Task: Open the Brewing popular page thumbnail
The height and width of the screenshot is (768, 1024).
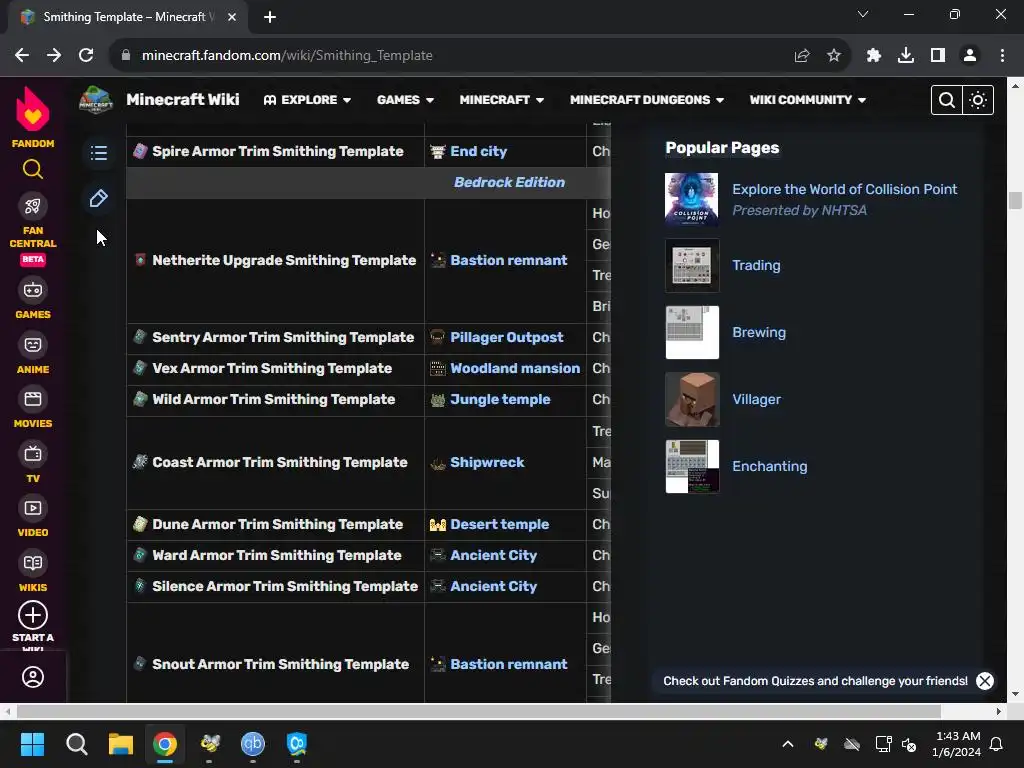Action: tap(692, 332)
